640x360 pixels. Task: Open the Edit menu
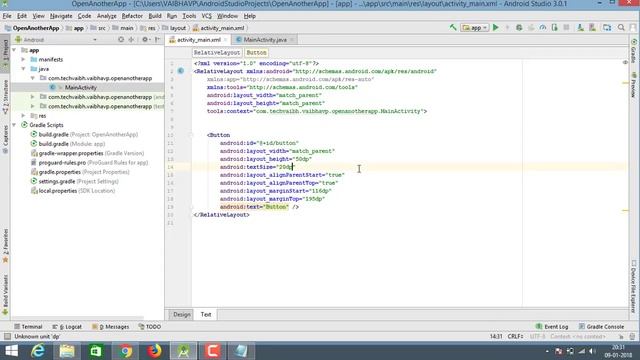[x=22, y=16]
